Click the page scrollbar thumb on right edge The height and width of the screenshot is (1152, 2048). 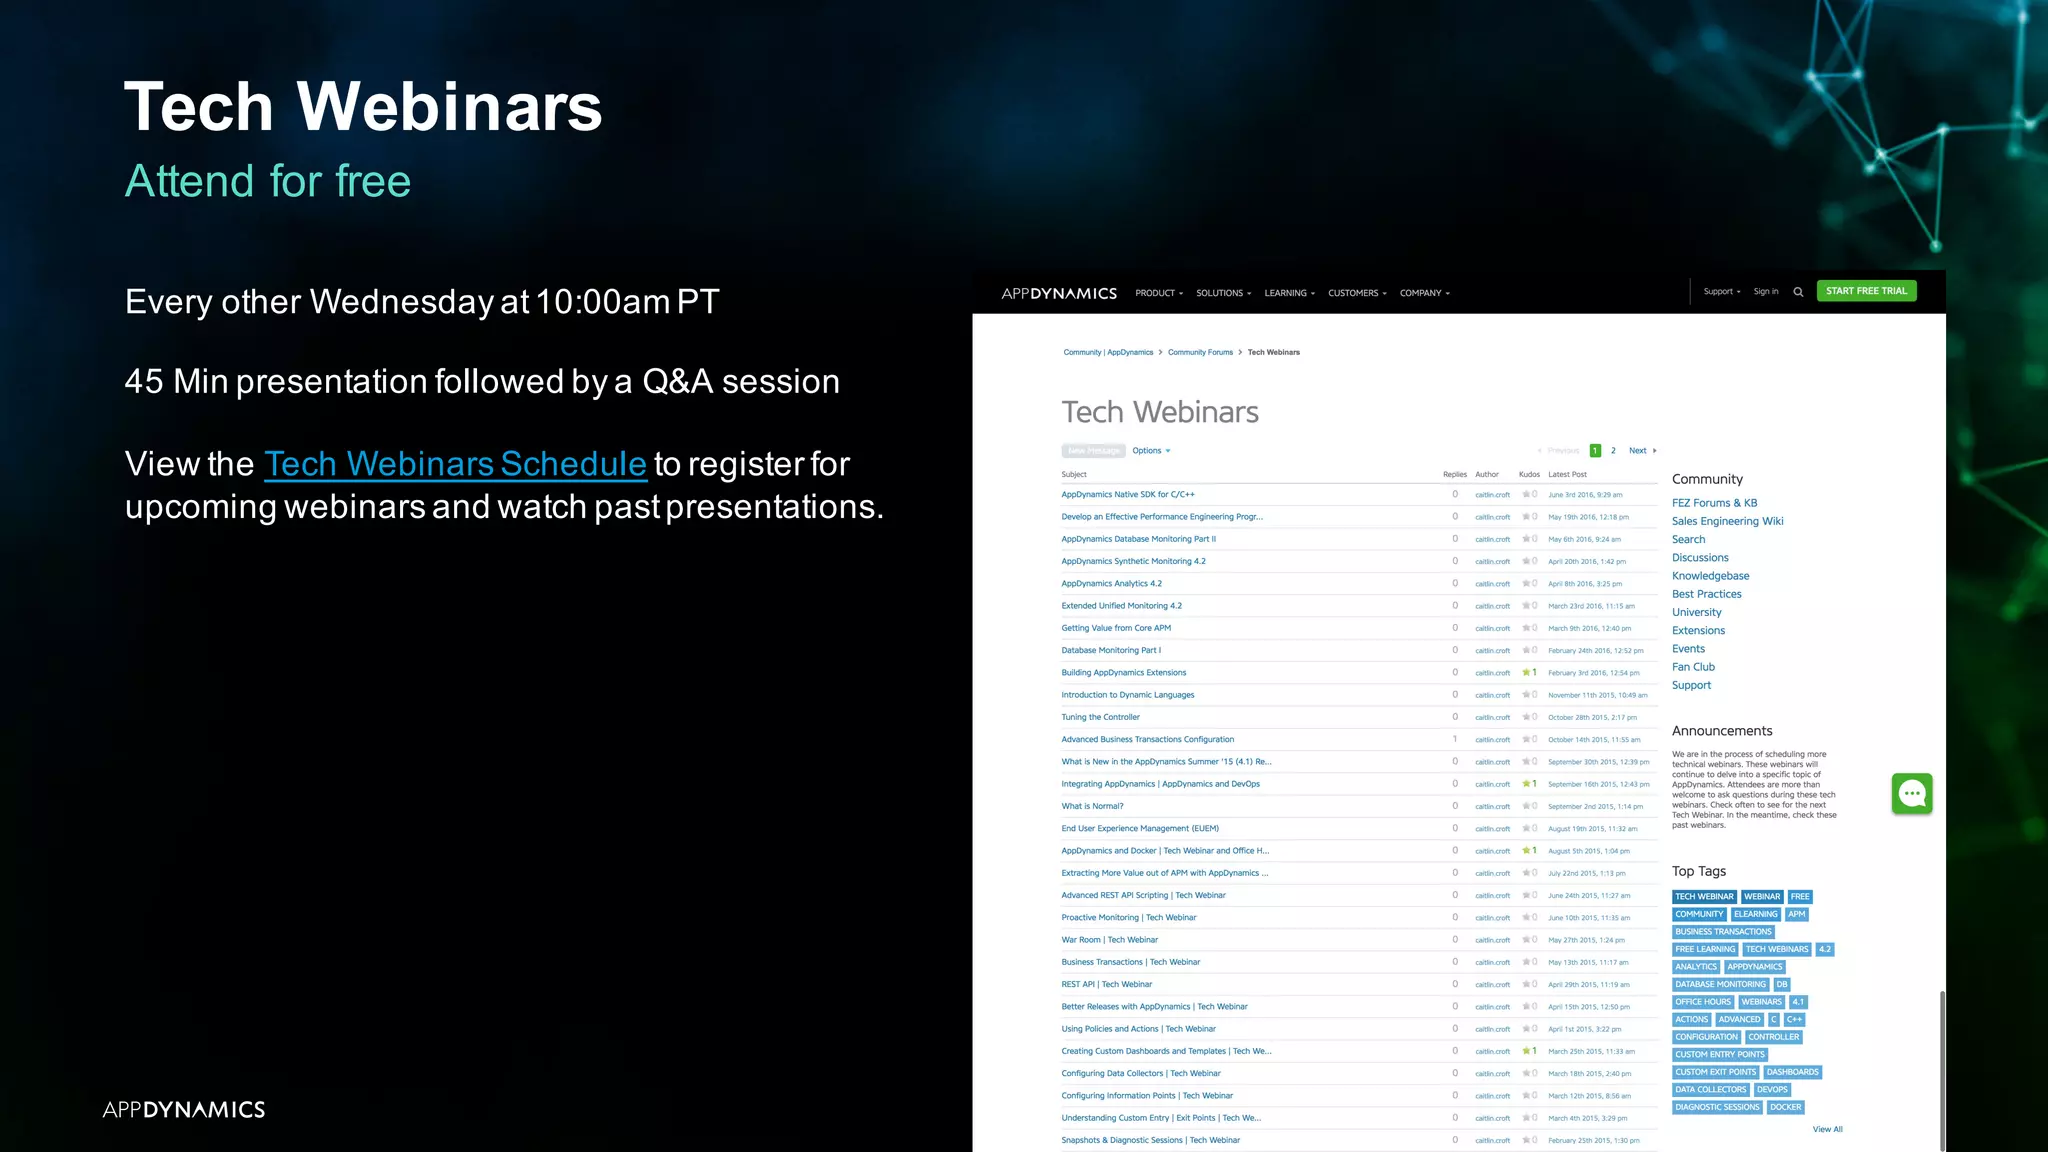(x=1942, y=1070)
